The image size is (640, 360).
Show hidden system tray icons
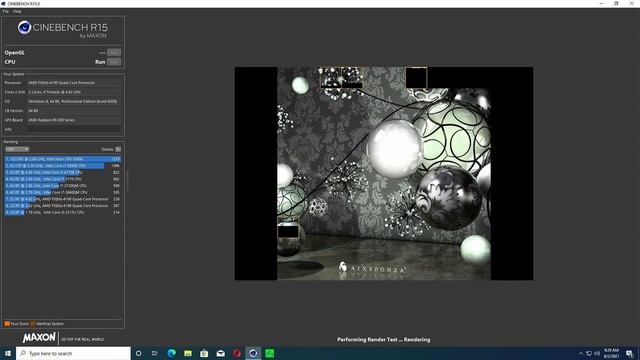(581, 353)
